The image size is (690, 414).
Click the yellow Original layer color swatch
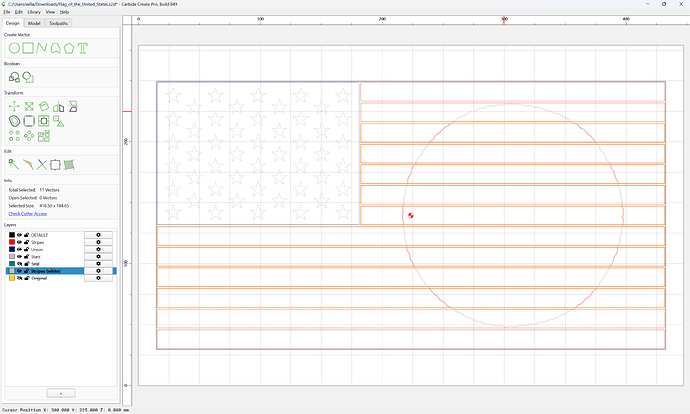click(12, 278)
